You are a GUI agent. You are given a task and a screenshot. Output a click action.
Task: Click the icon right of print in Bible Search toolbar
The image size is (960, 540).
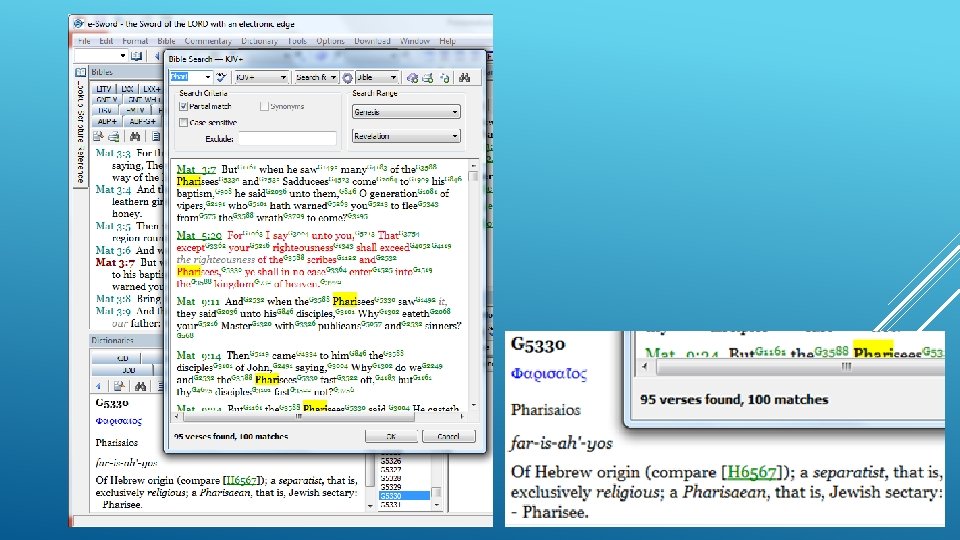click(x=445, y=78)
